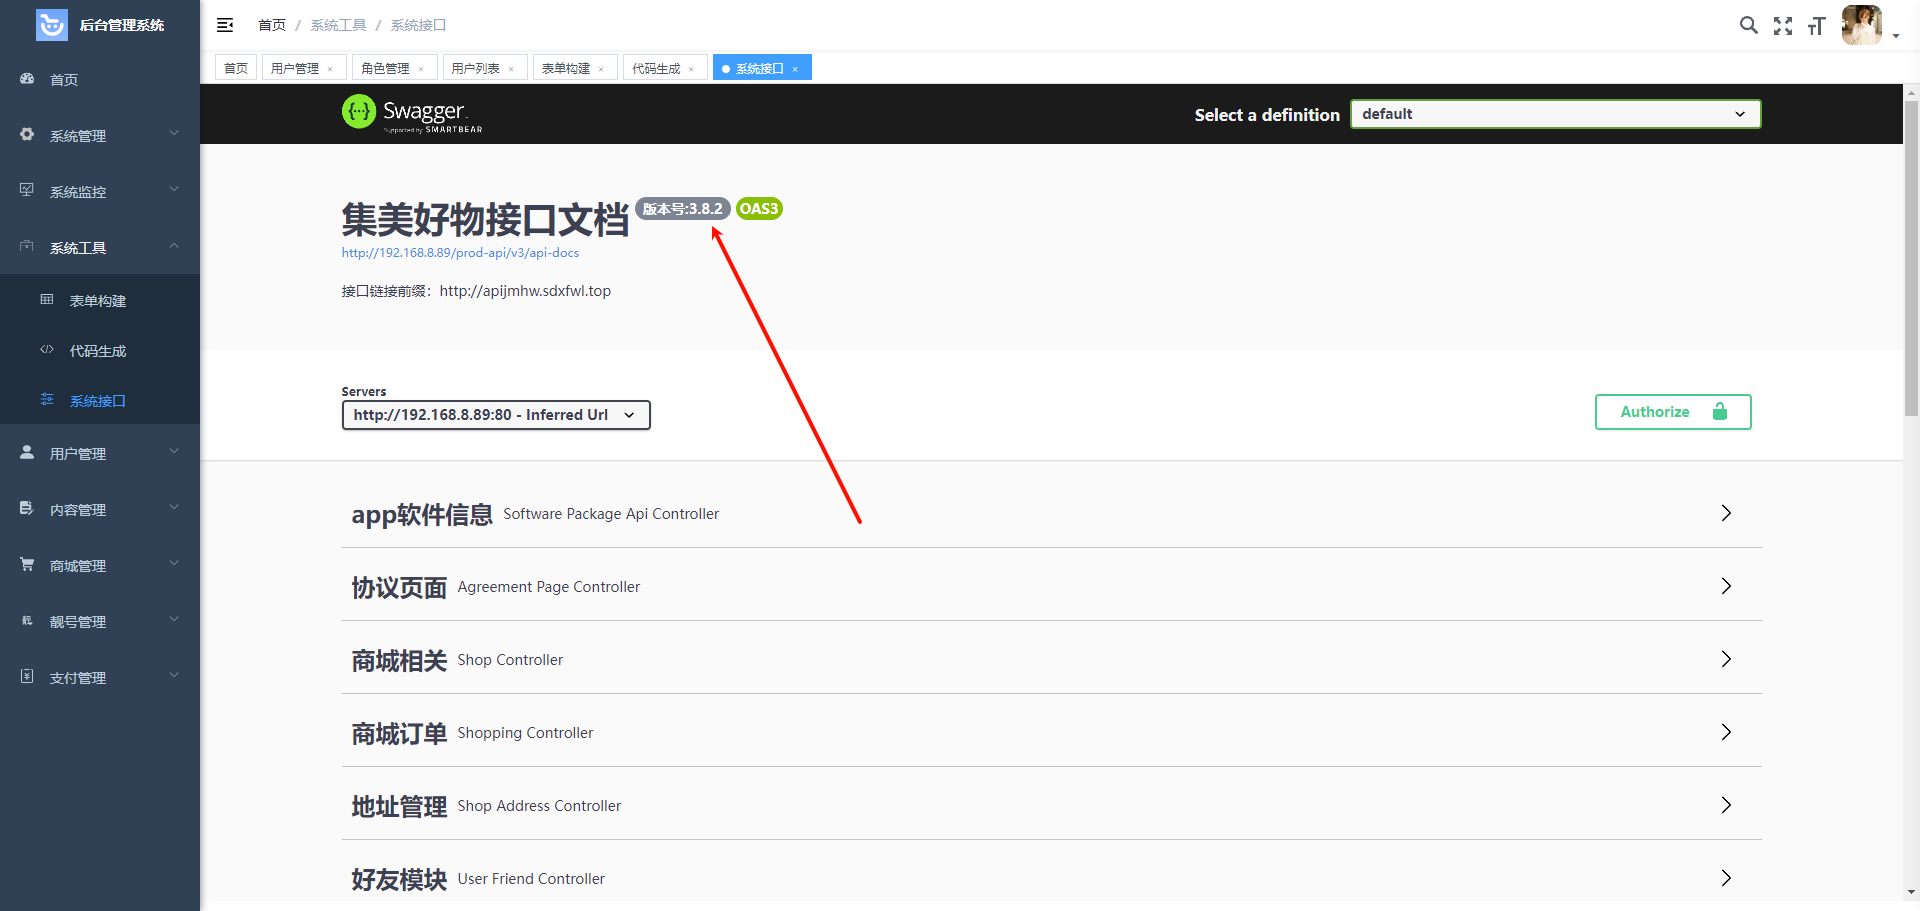Click the 系统工具 toolbox icon
Image resolution: width=1920 pixels, height=911 pixels.
click(x=27, y=246)
